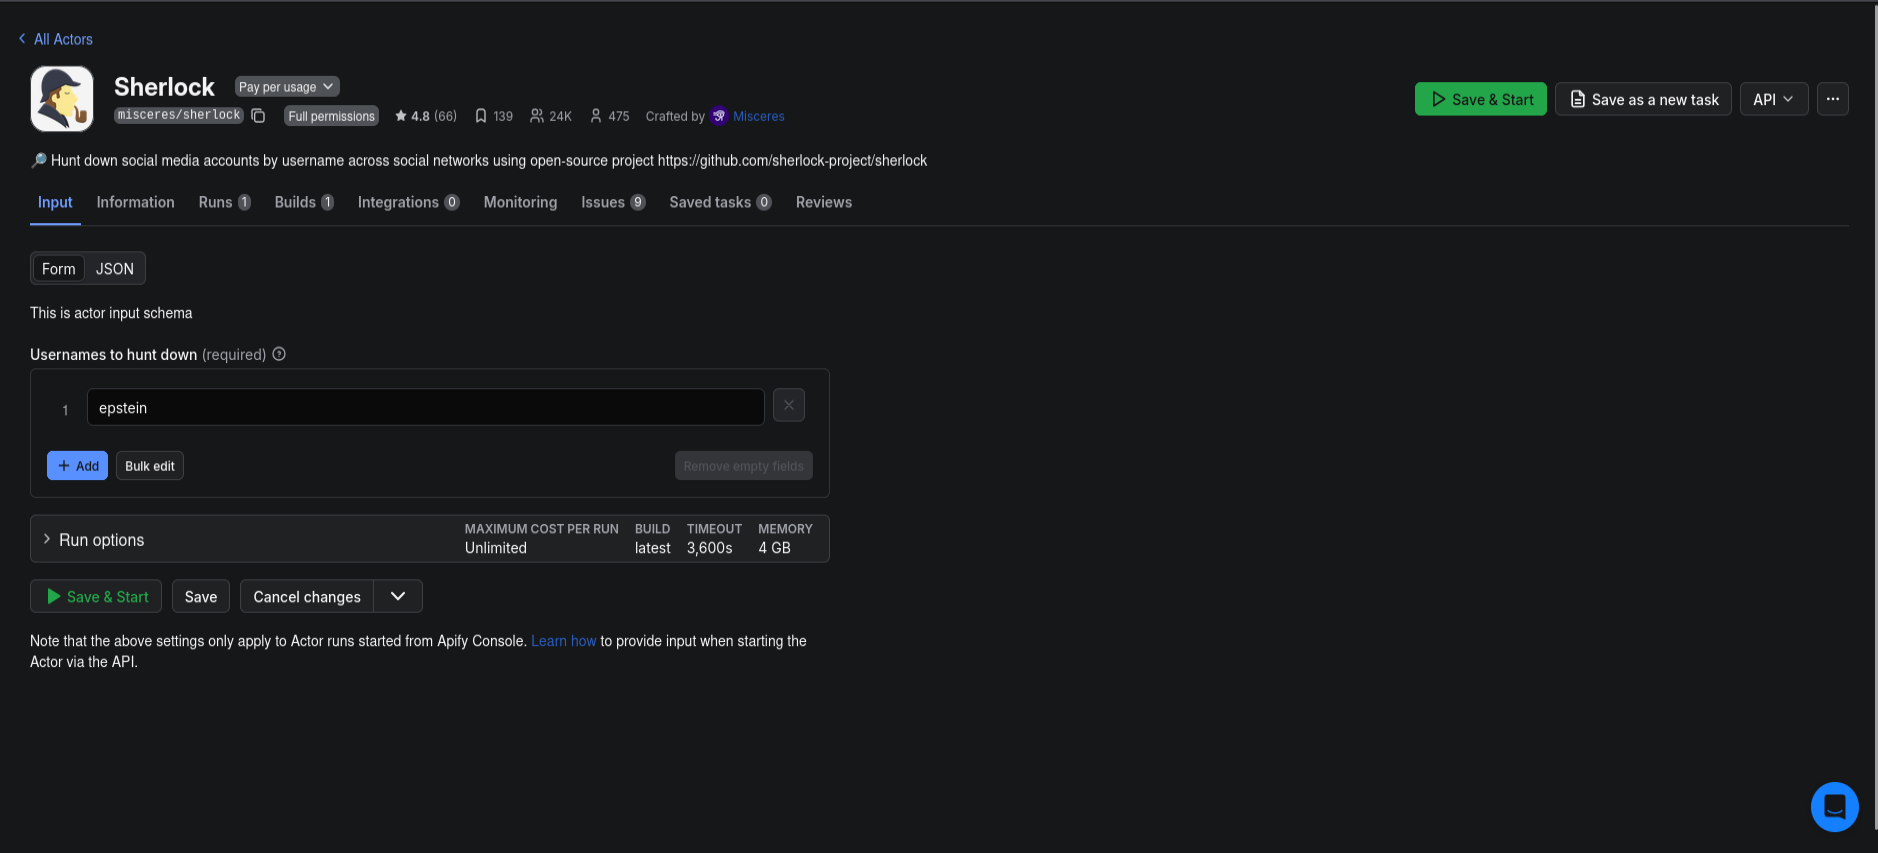The image size is (1878, 853).
Task: Open the Runs tab
Action: (224, 202)
